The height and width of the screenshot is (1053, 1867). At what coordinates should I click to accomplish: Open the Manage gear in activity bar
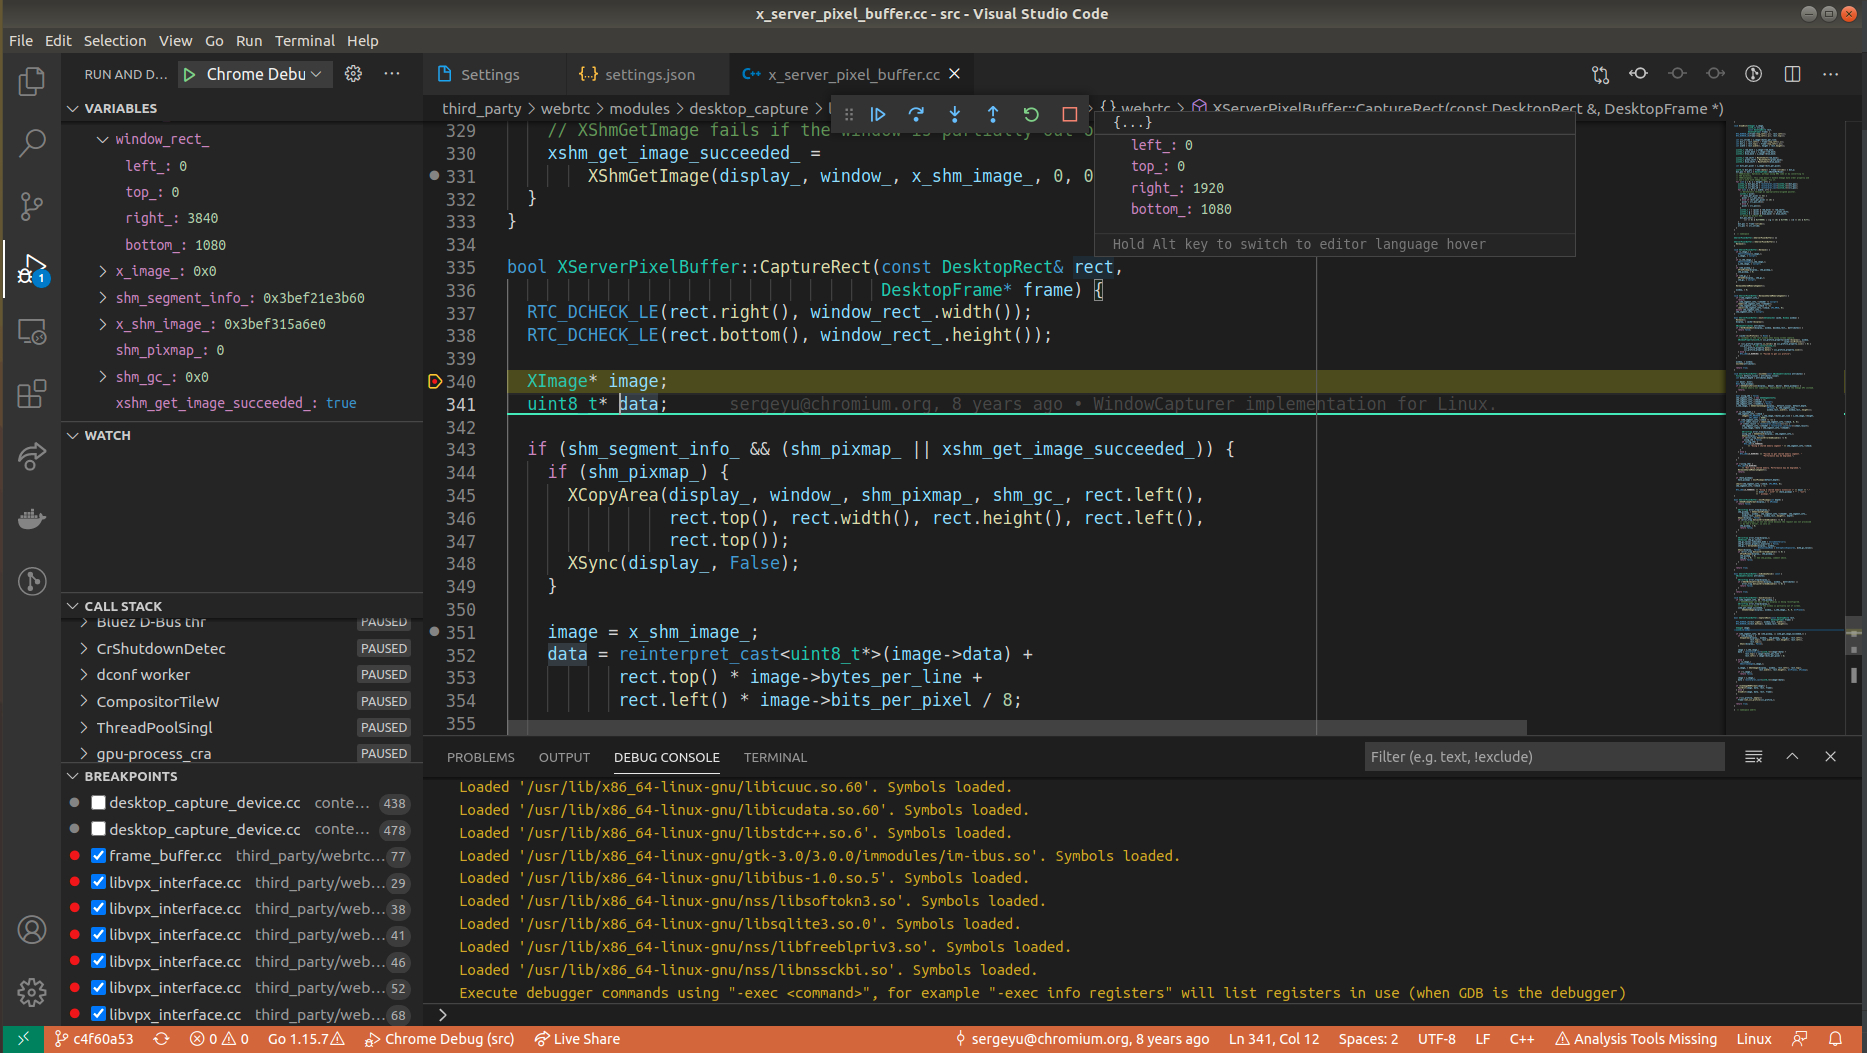tap(32, 992)
